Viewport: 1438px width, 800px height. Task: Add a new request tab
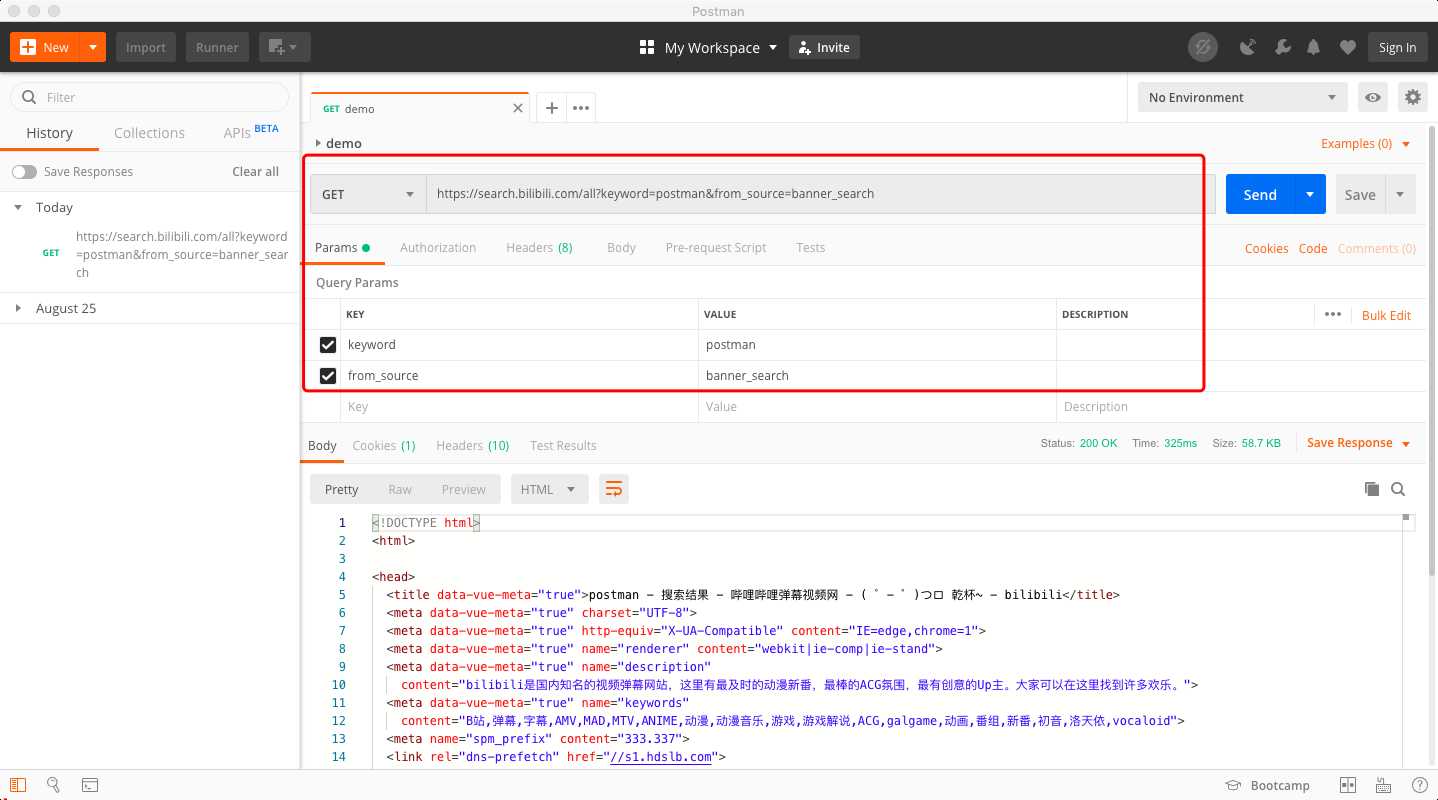551,108
